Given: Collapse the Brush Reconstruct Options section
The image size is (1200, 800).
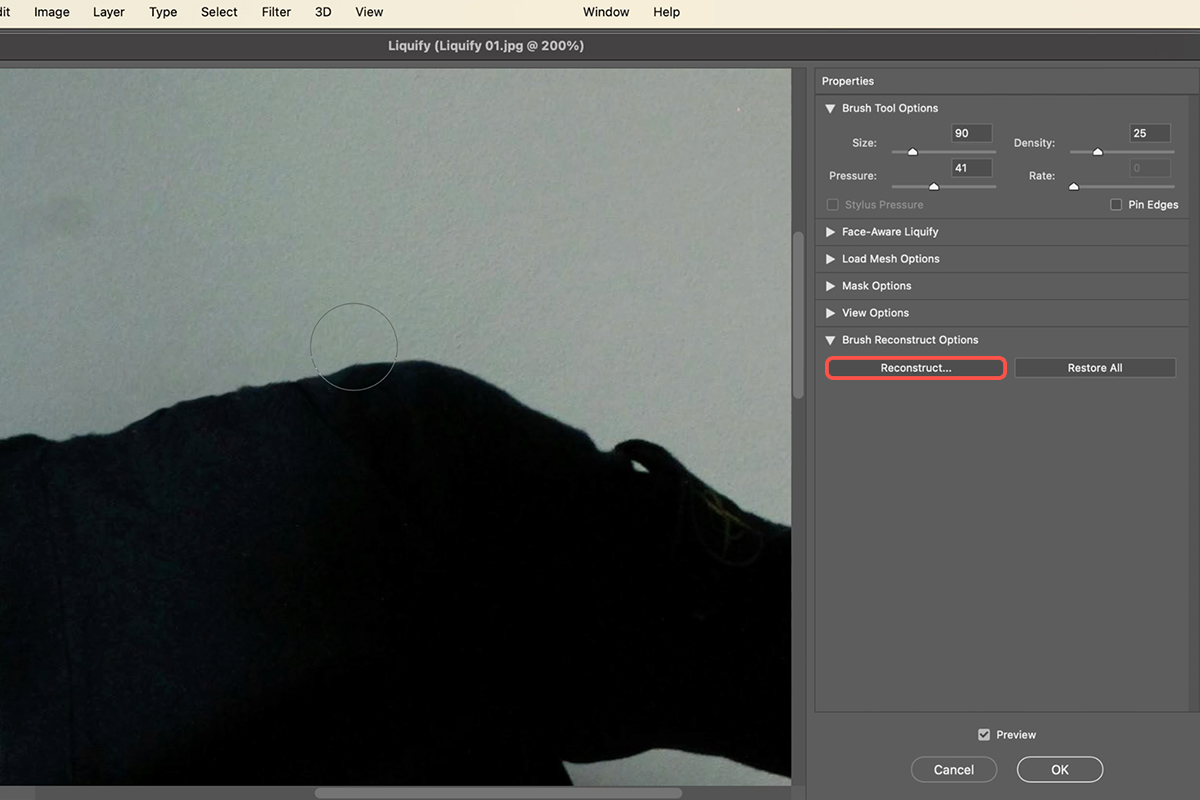Looking at the screenshot, I should click(830, 340).
